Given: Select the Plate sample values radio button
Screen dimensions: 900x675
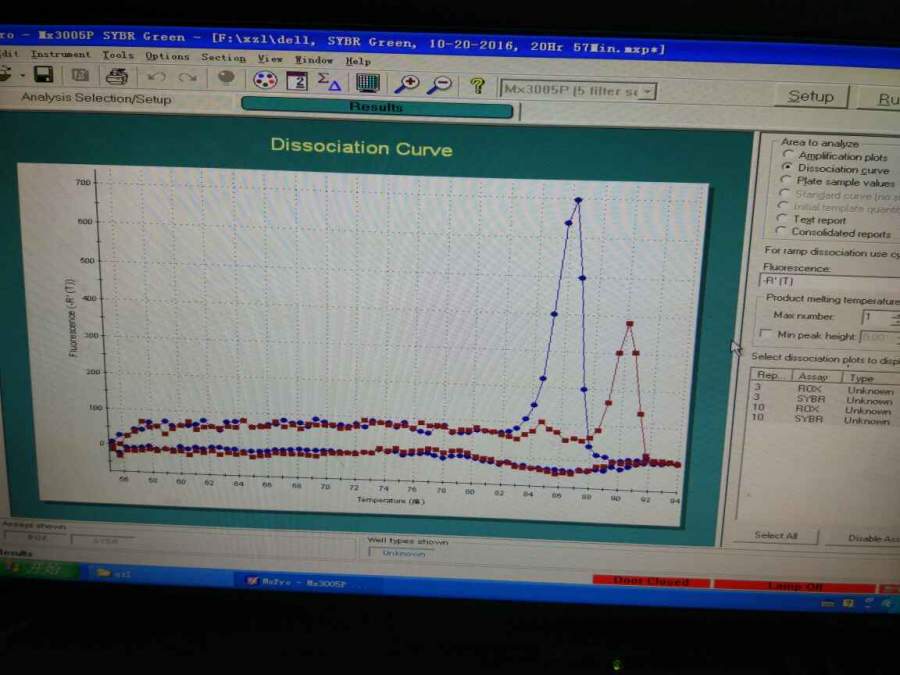Looking at the screenshot, I should click(786, 180).
